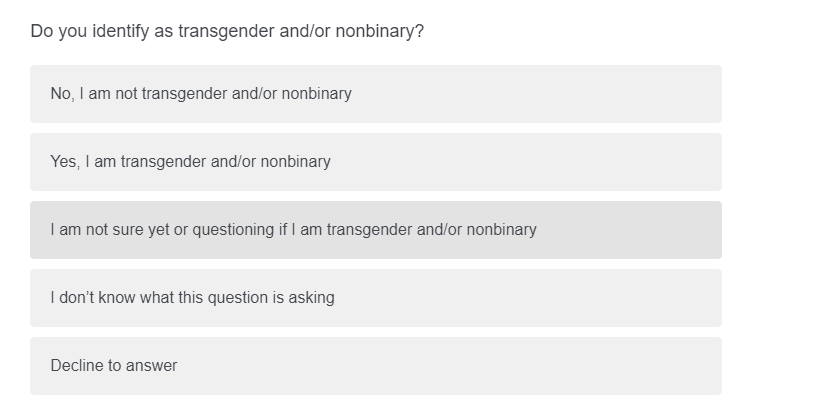The image size is (823, 414).
Task: Indicate you don't understand the question
Action: point(375,298)
